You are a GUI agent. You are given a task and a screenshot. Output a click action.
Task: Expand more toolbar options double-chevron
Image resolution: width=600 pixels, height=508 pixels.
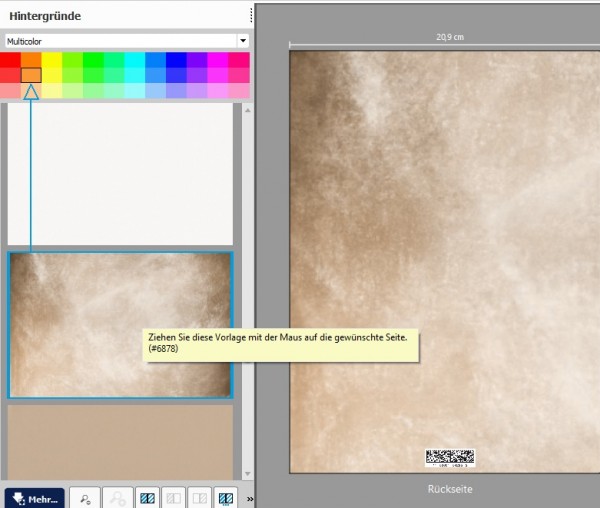tap(249, 497)
